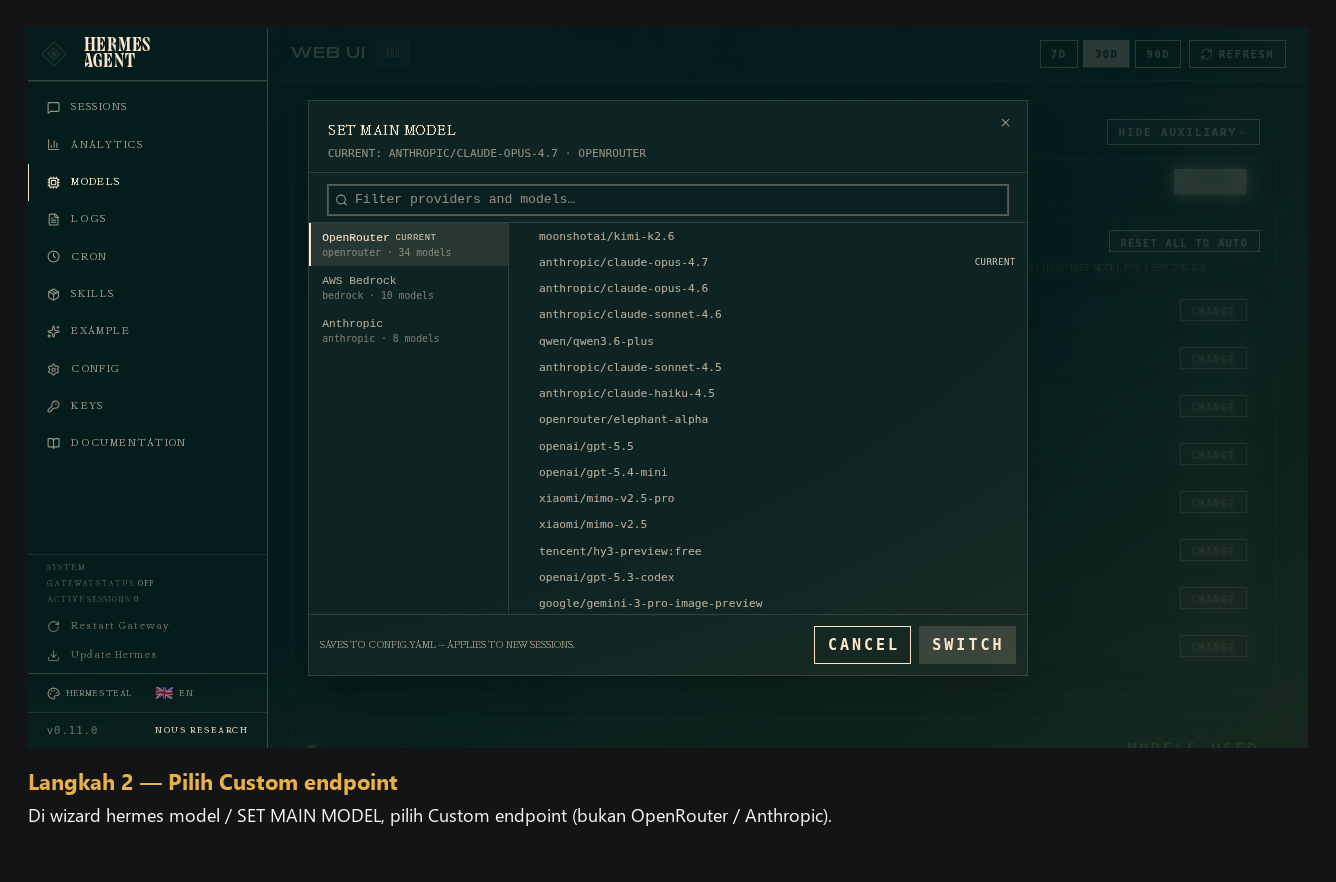Select the OpenRouter provider
Viewport: 1336px width, 882px height.
[x=409, y=244]
